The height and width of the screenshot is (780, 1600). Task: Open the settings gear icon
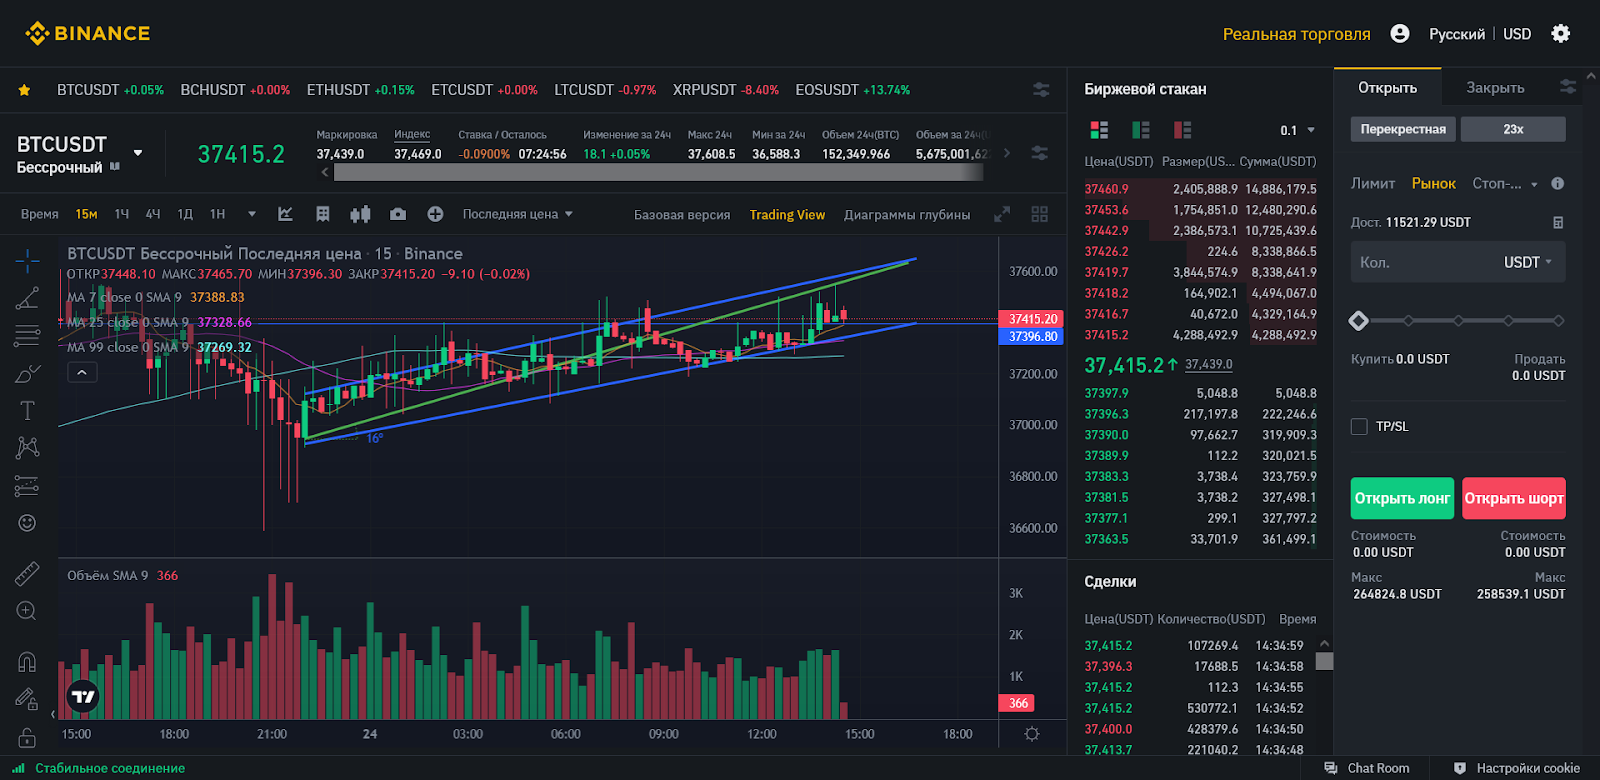click(x=1560, y=34)
